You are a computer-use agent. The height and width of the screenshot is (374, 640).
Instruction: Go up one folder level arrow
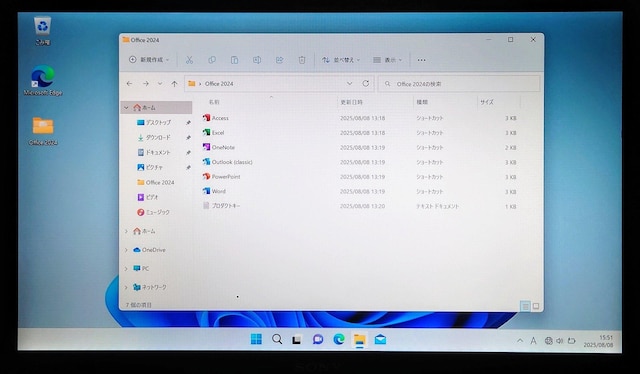tap(174, 84)
